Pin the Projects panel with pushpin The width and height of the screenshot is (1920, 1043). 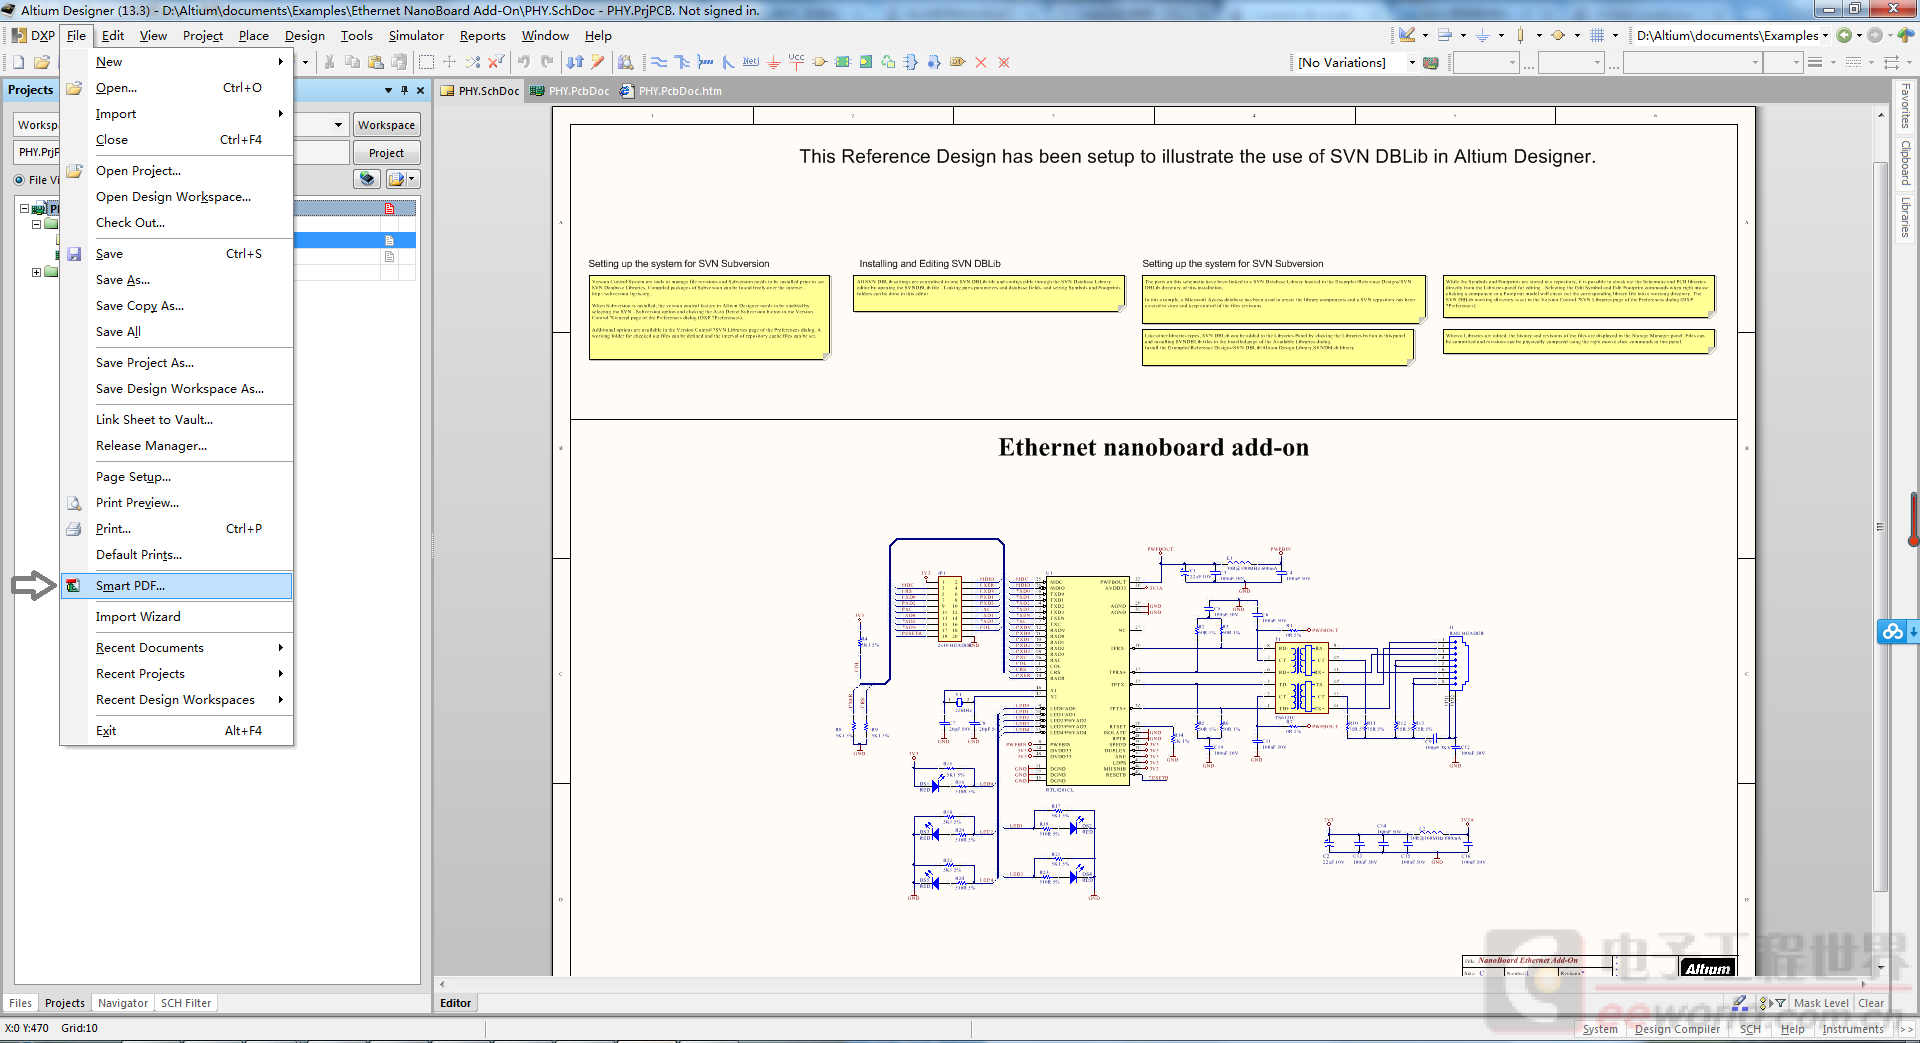(x=404, y=90)
